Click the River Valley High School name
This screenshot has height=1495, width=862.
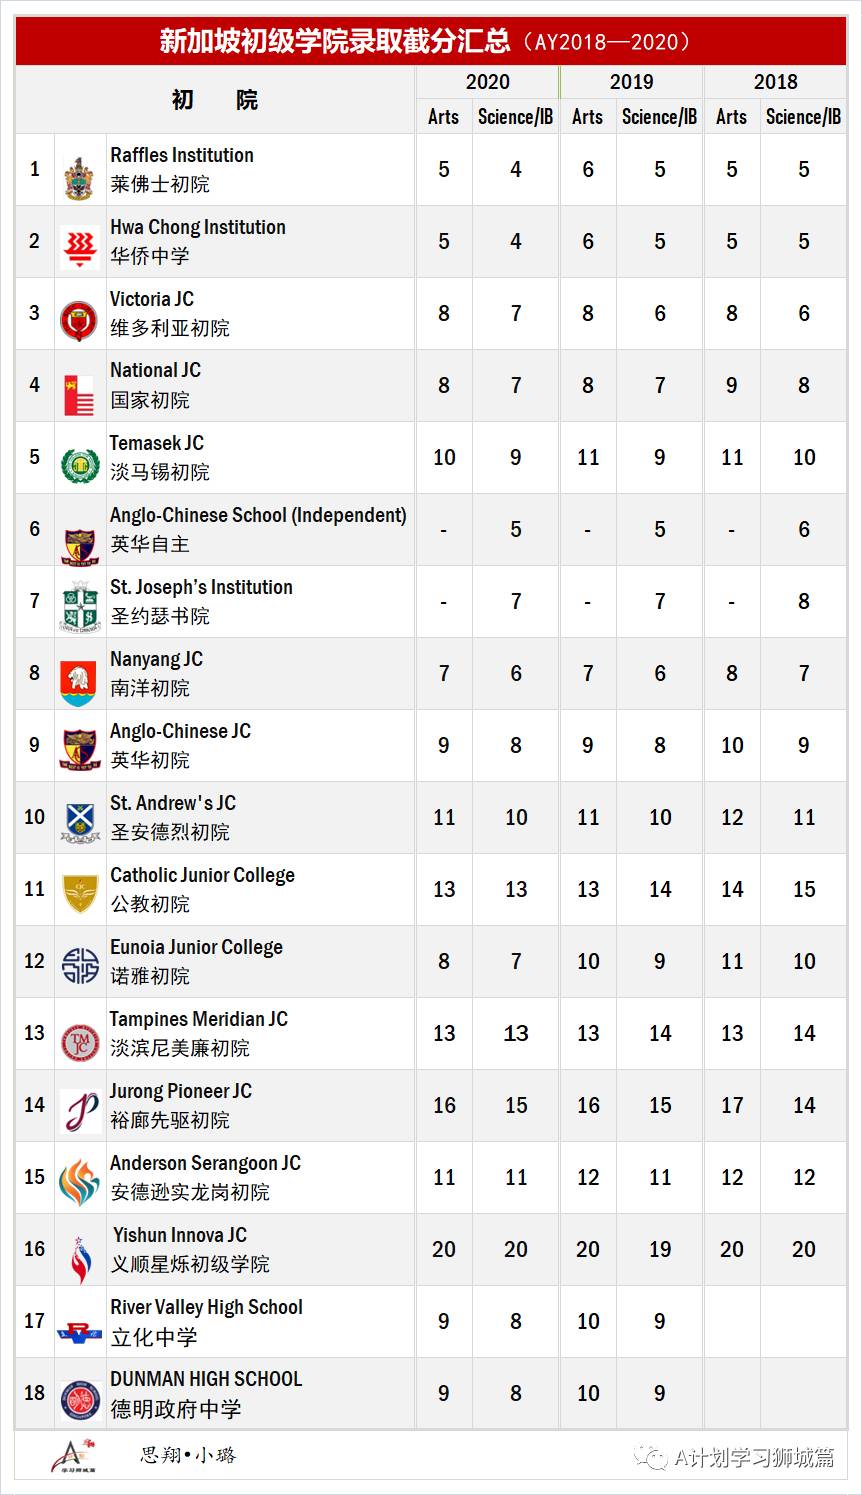pyautogui.click(x=206, y=1307)
